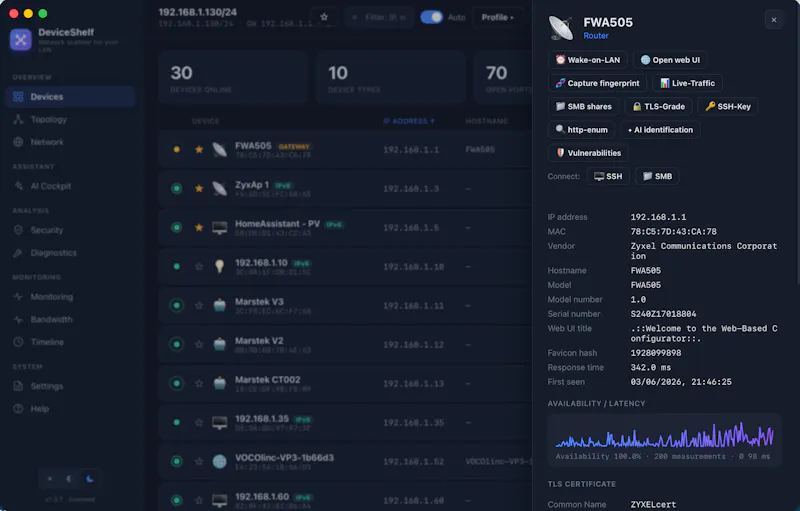Click the Settings sidebar icon
Viewport: 800px width, 511px height.
click(x=18, y=386)
